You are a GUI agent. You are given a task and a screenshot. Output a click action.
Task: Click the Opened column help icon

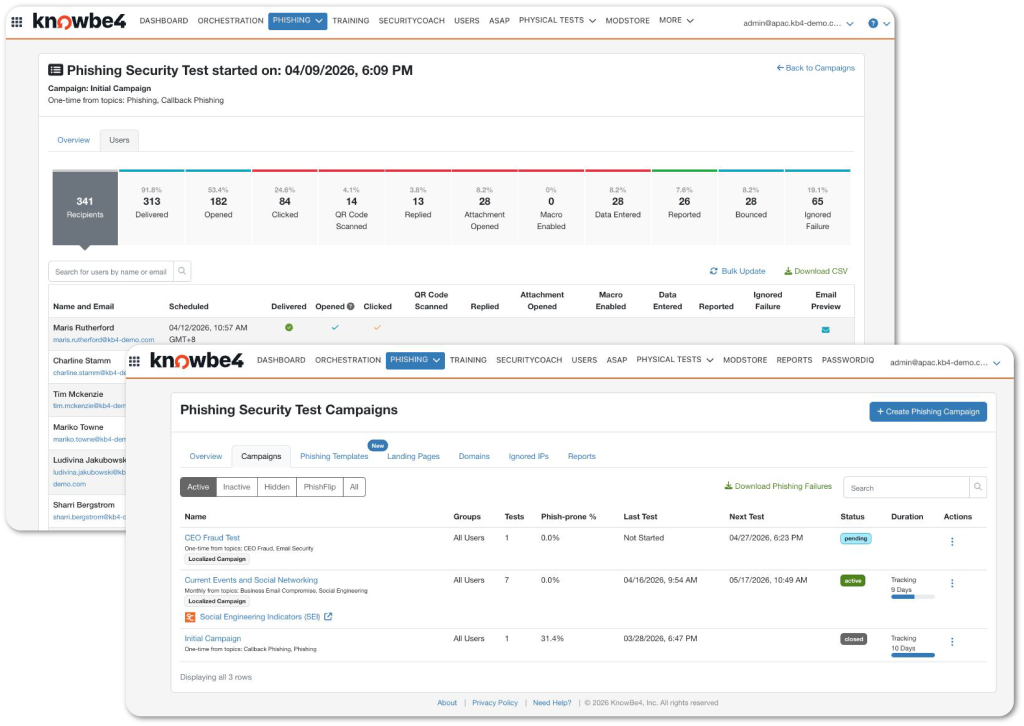tap(351, 306)
